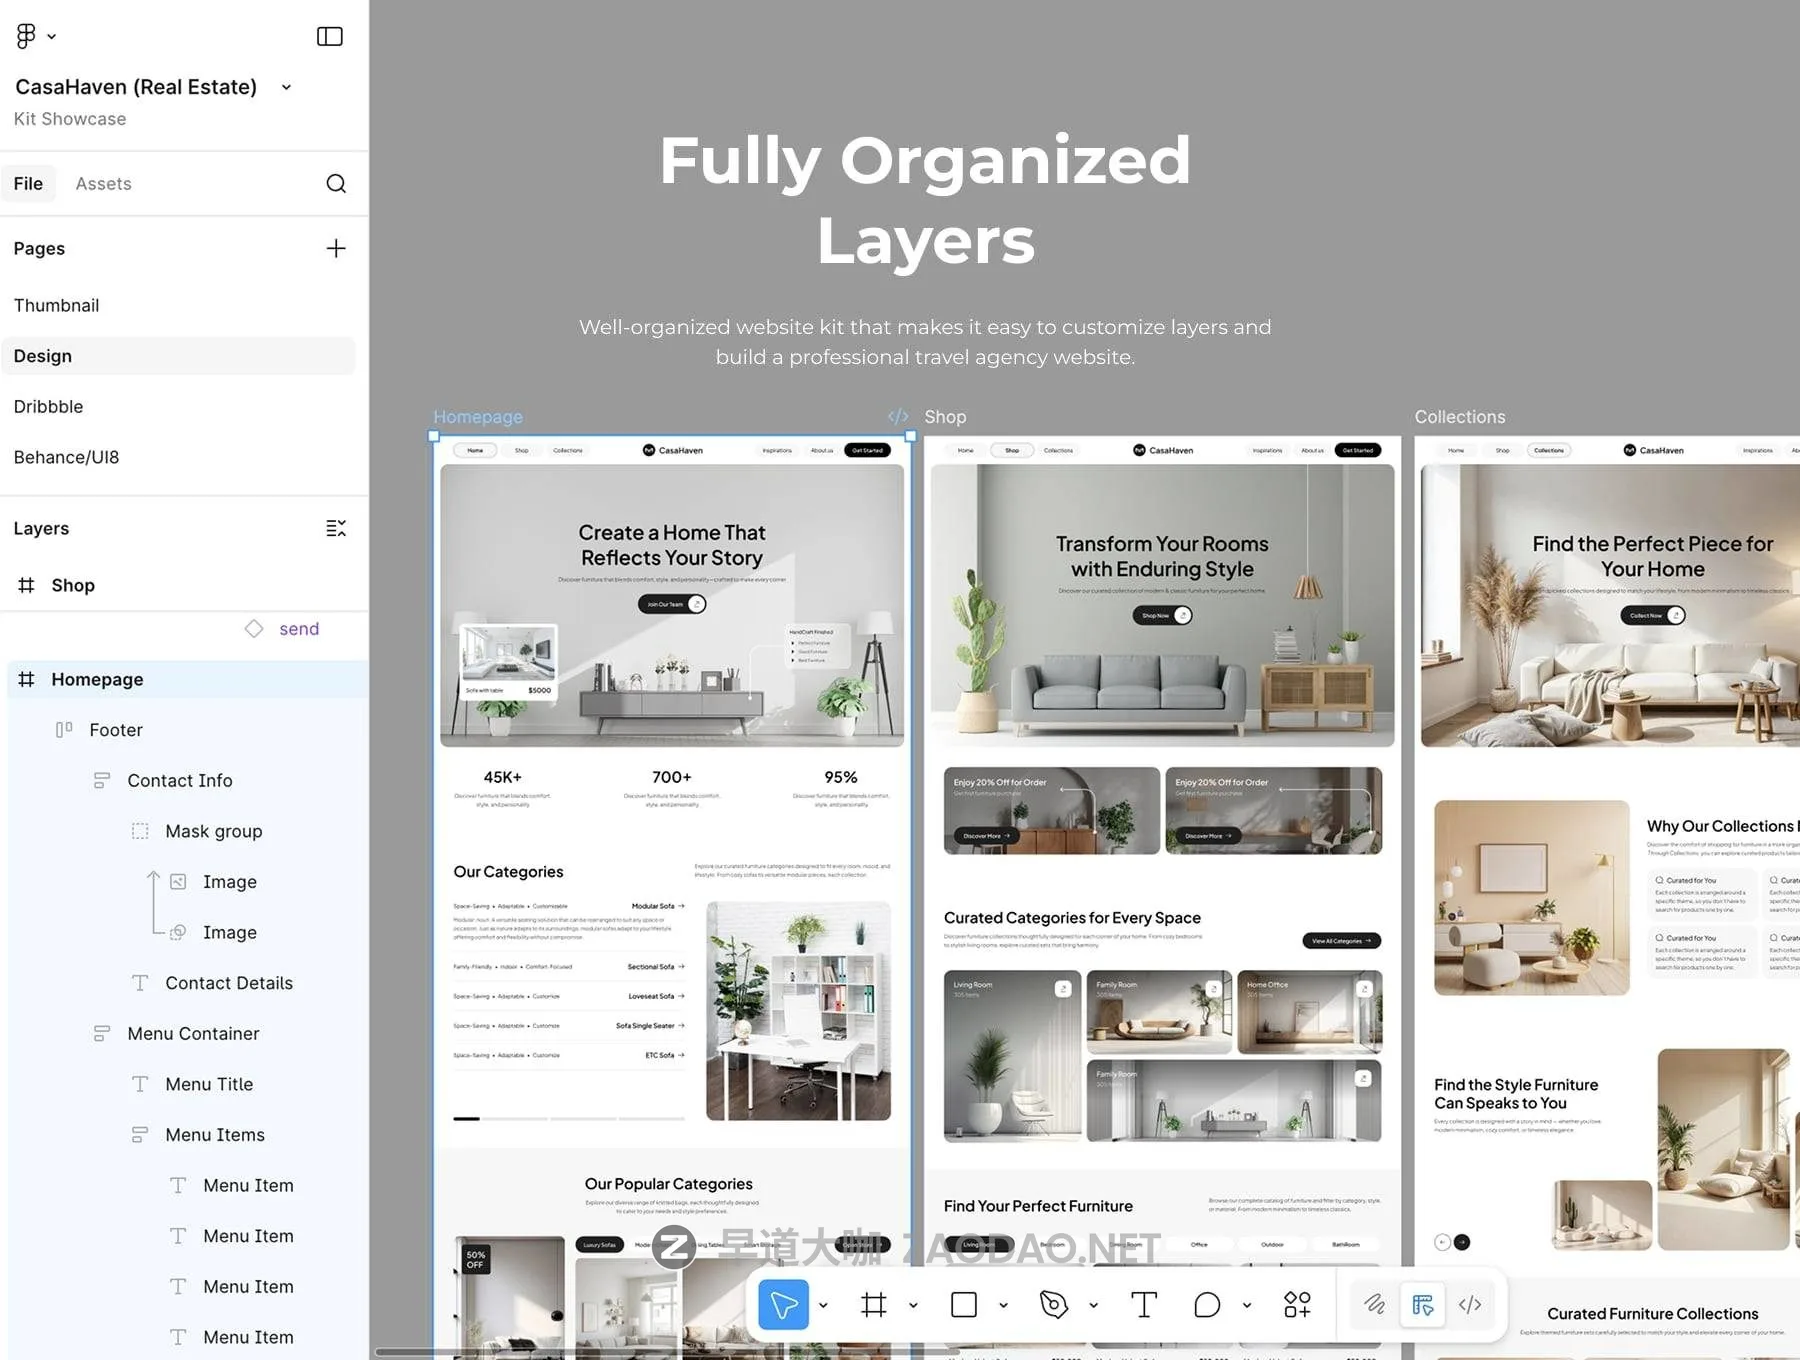Toggle Dev Mode code icon in the toolbar

tap(1470, 1305)
